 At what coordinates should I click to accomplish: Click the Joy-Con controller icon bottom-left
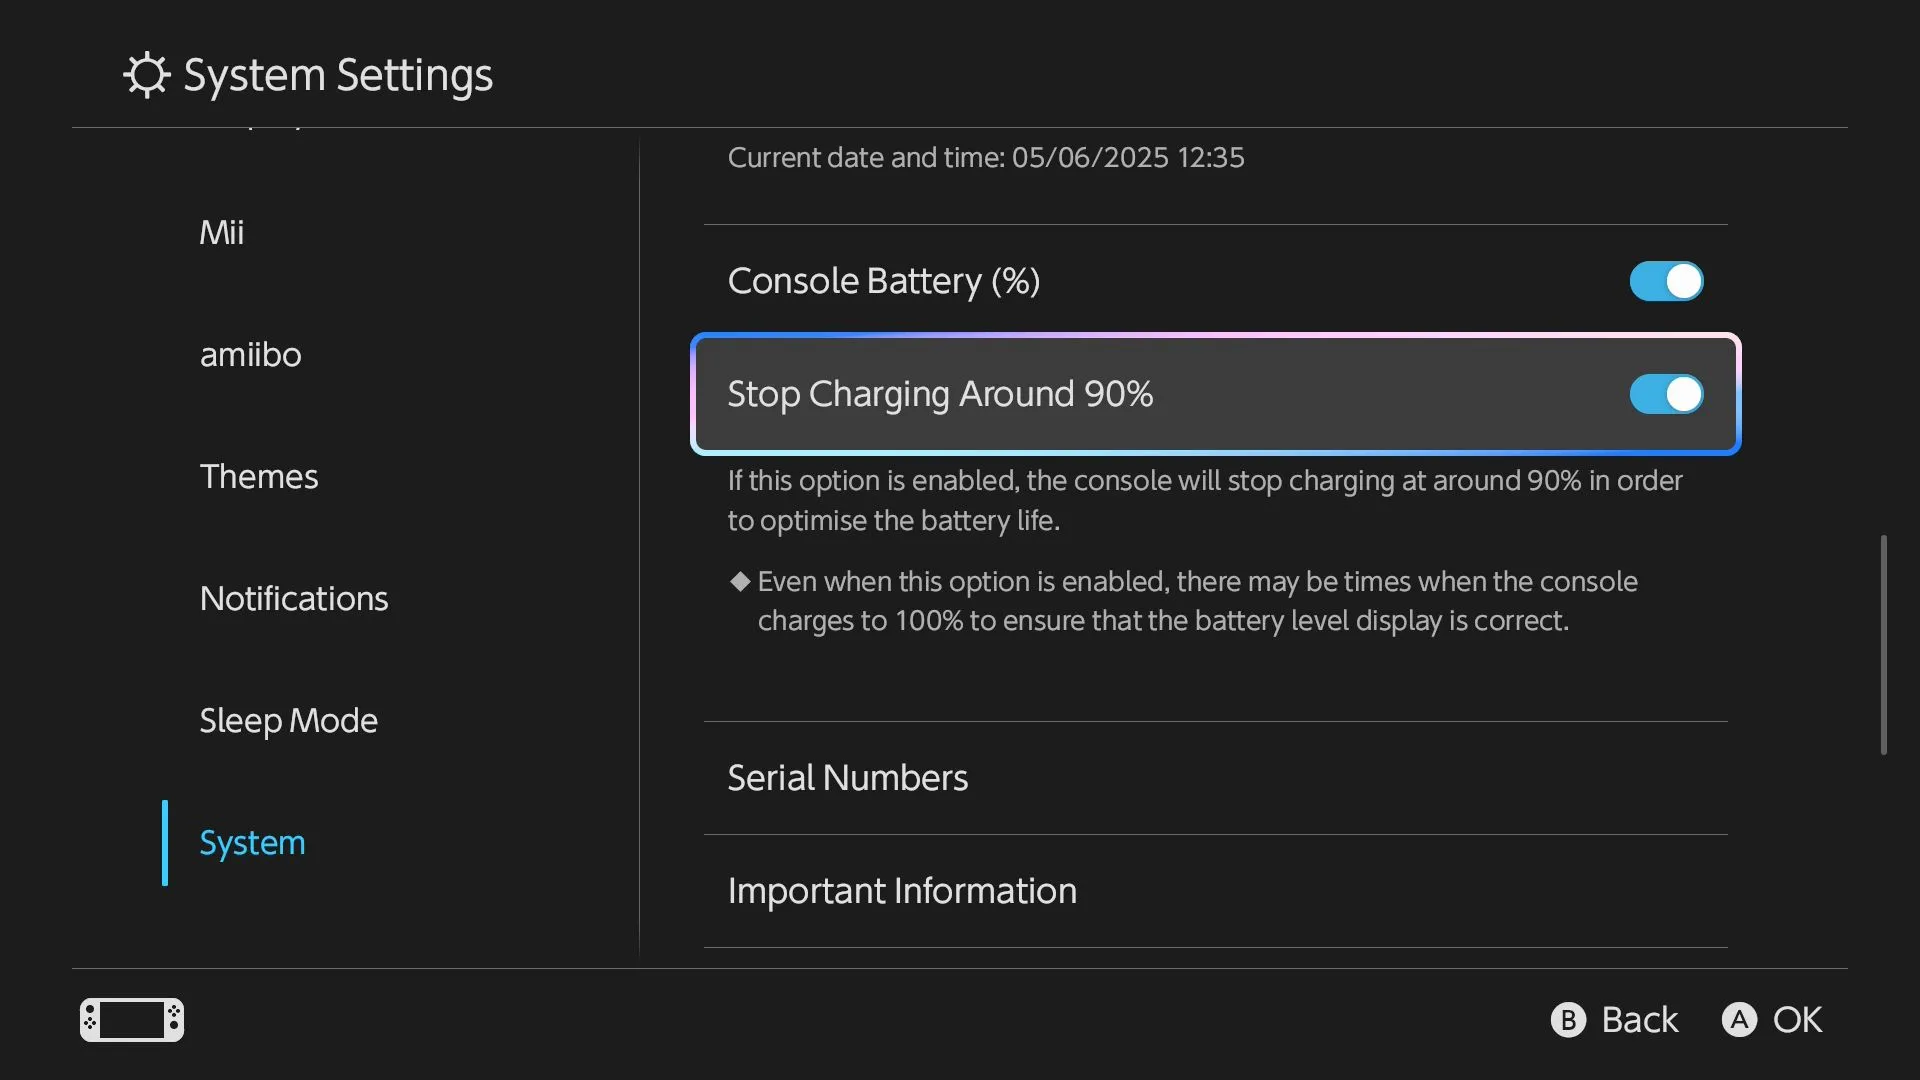pyautogui.click(x=131, y=1019)
